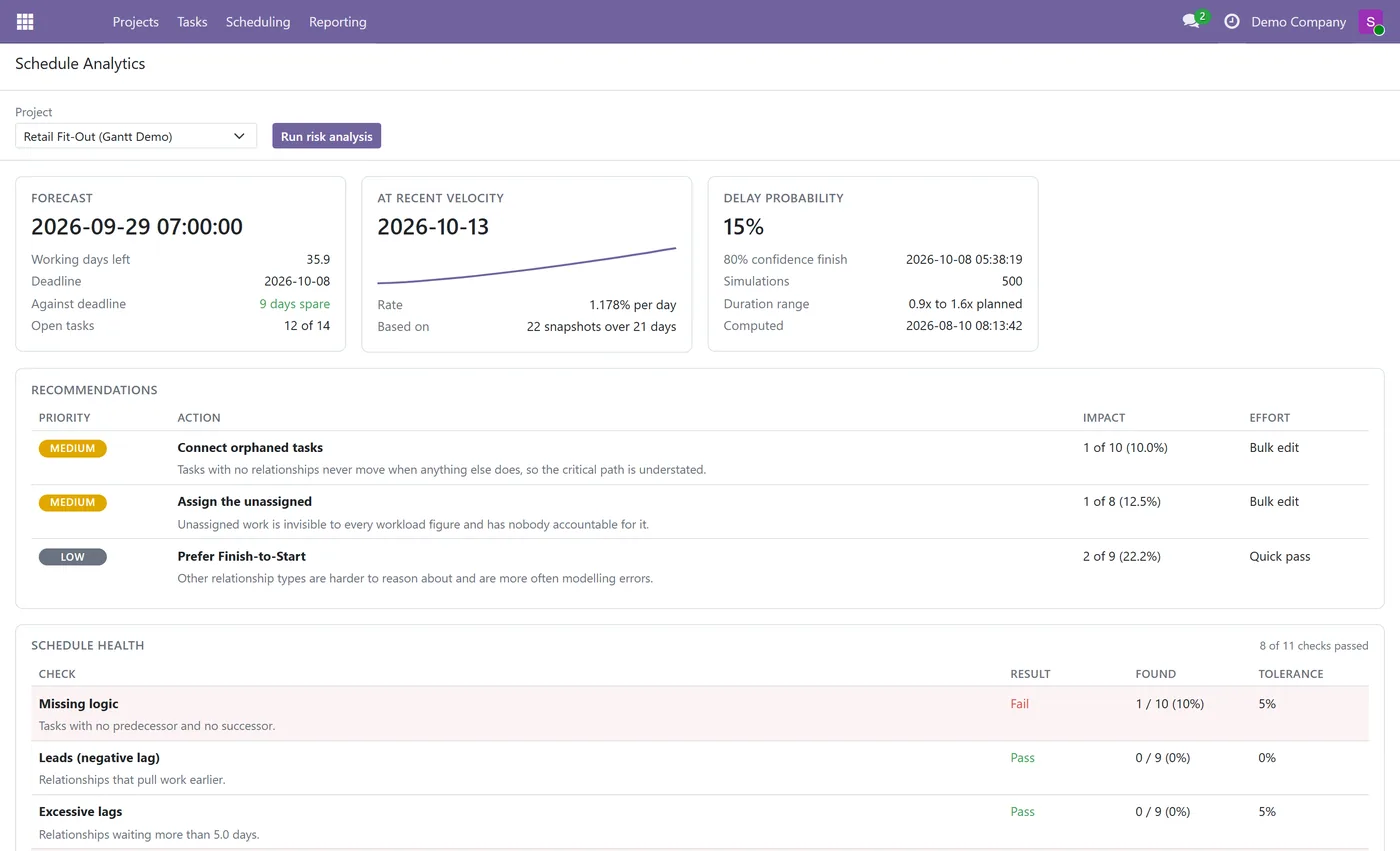Click the 1 / 10 (10%) found value
The height and width of the screenshot is (851, 1400).
(1170, 704)
